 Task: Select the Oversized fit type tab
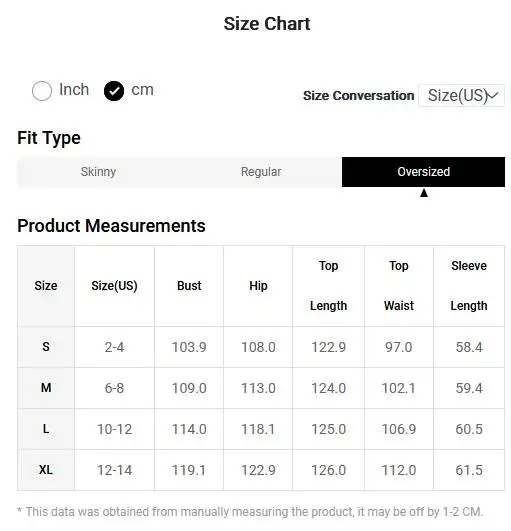click(423, 172)
